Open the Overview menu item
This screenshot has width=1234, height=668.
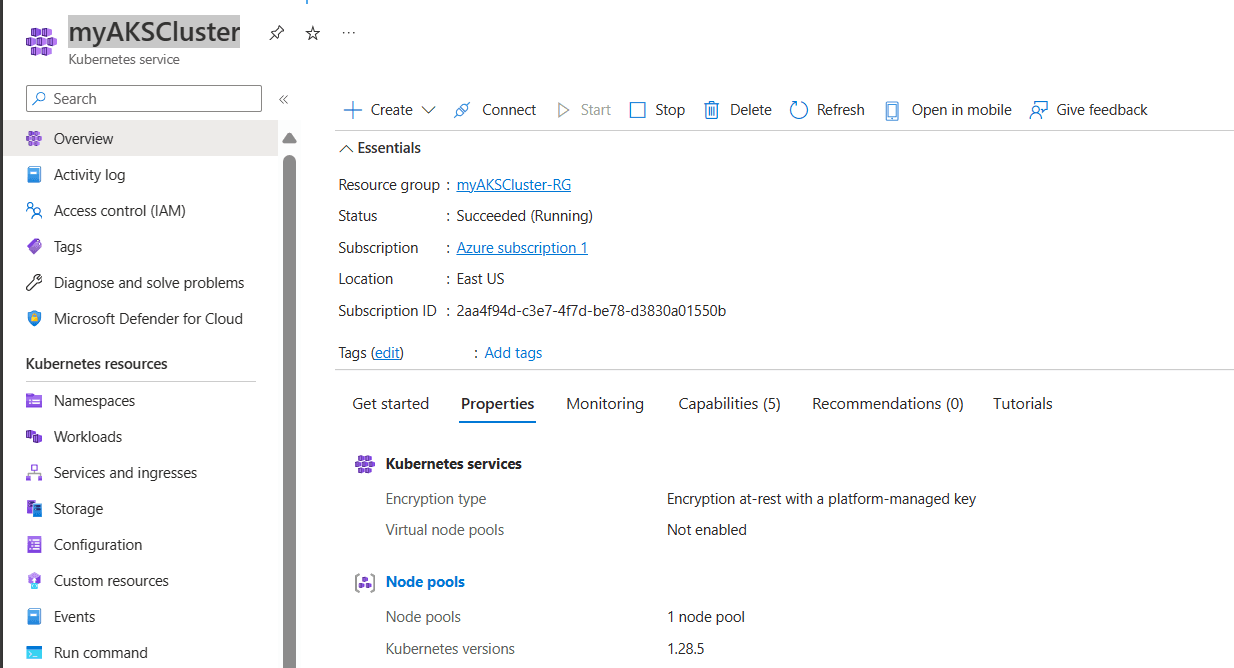click(141, 139)
